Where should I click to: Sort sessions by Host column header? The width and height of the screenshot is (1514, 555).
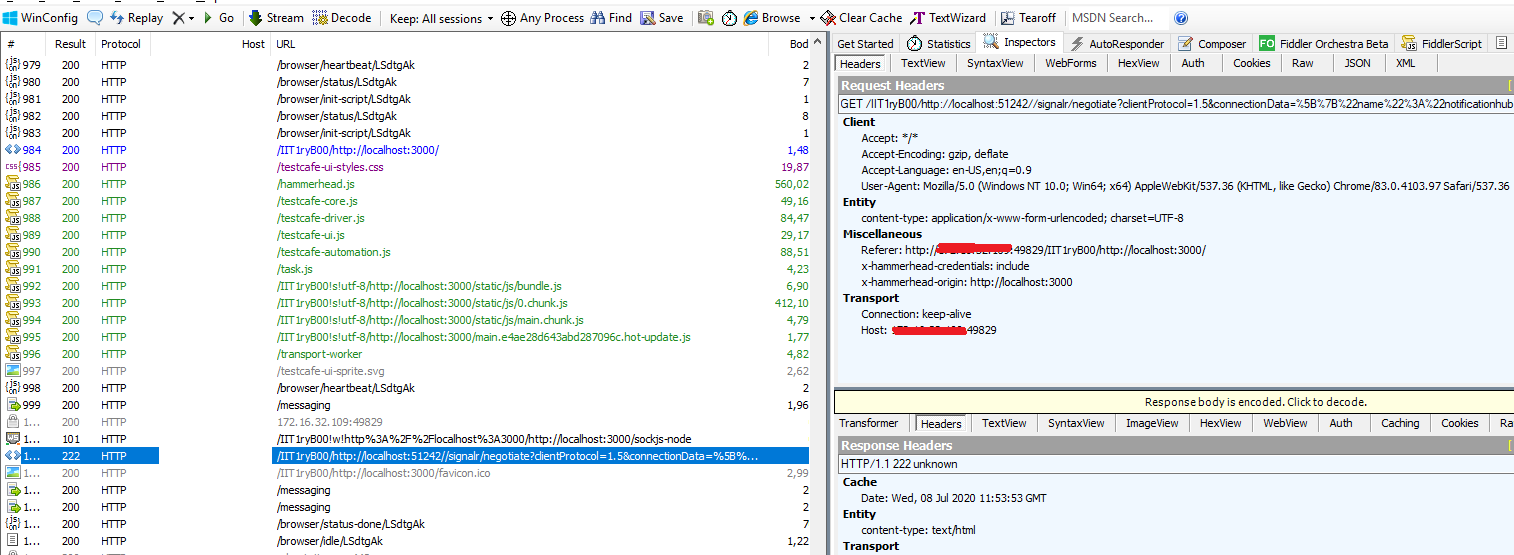pos(210,44)
